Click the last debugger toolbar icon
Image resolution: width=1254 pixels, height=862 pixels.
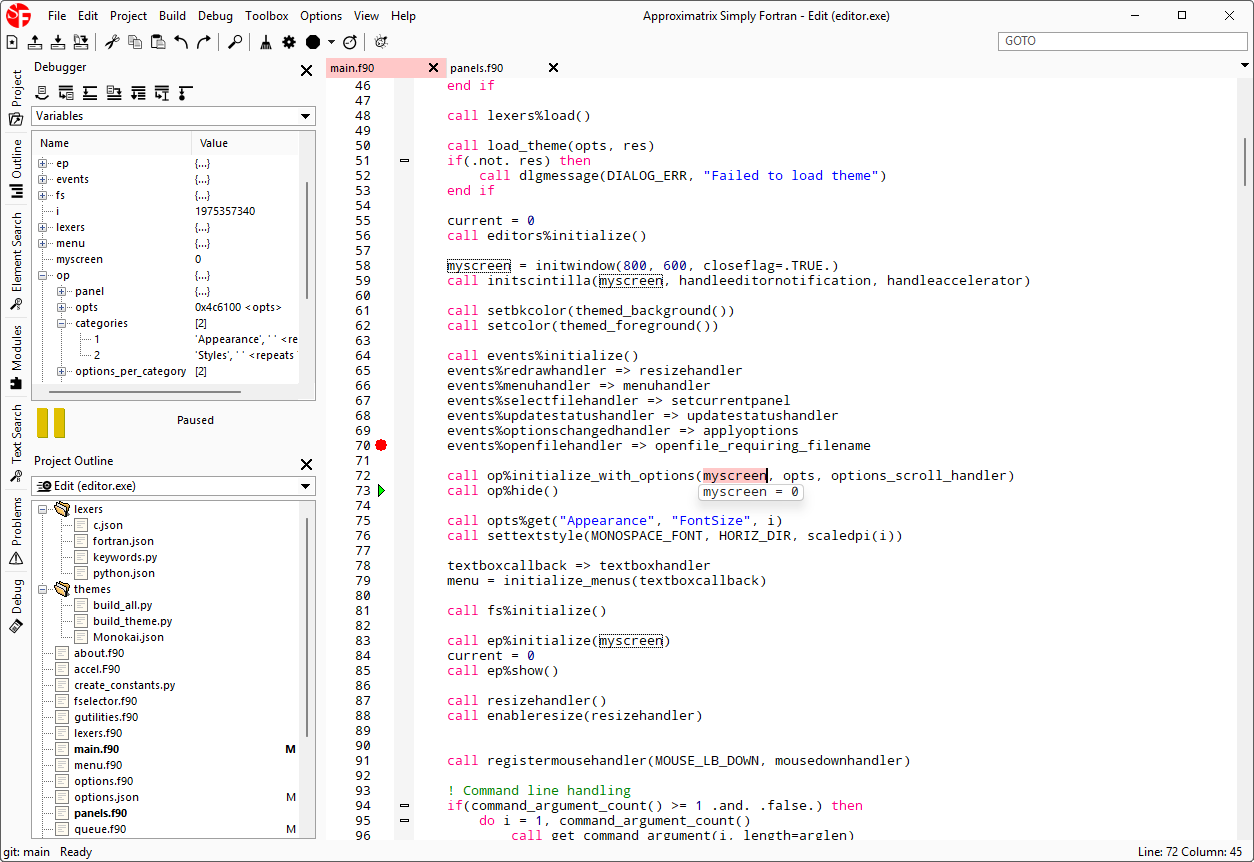pos(185,93)
